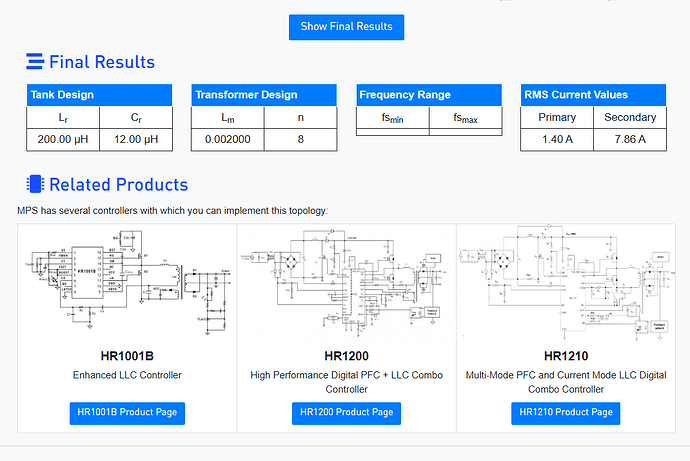Click the Frequency Range table header
The height and width of the screenshot is (461, 690).
click(x=429, y=95)
